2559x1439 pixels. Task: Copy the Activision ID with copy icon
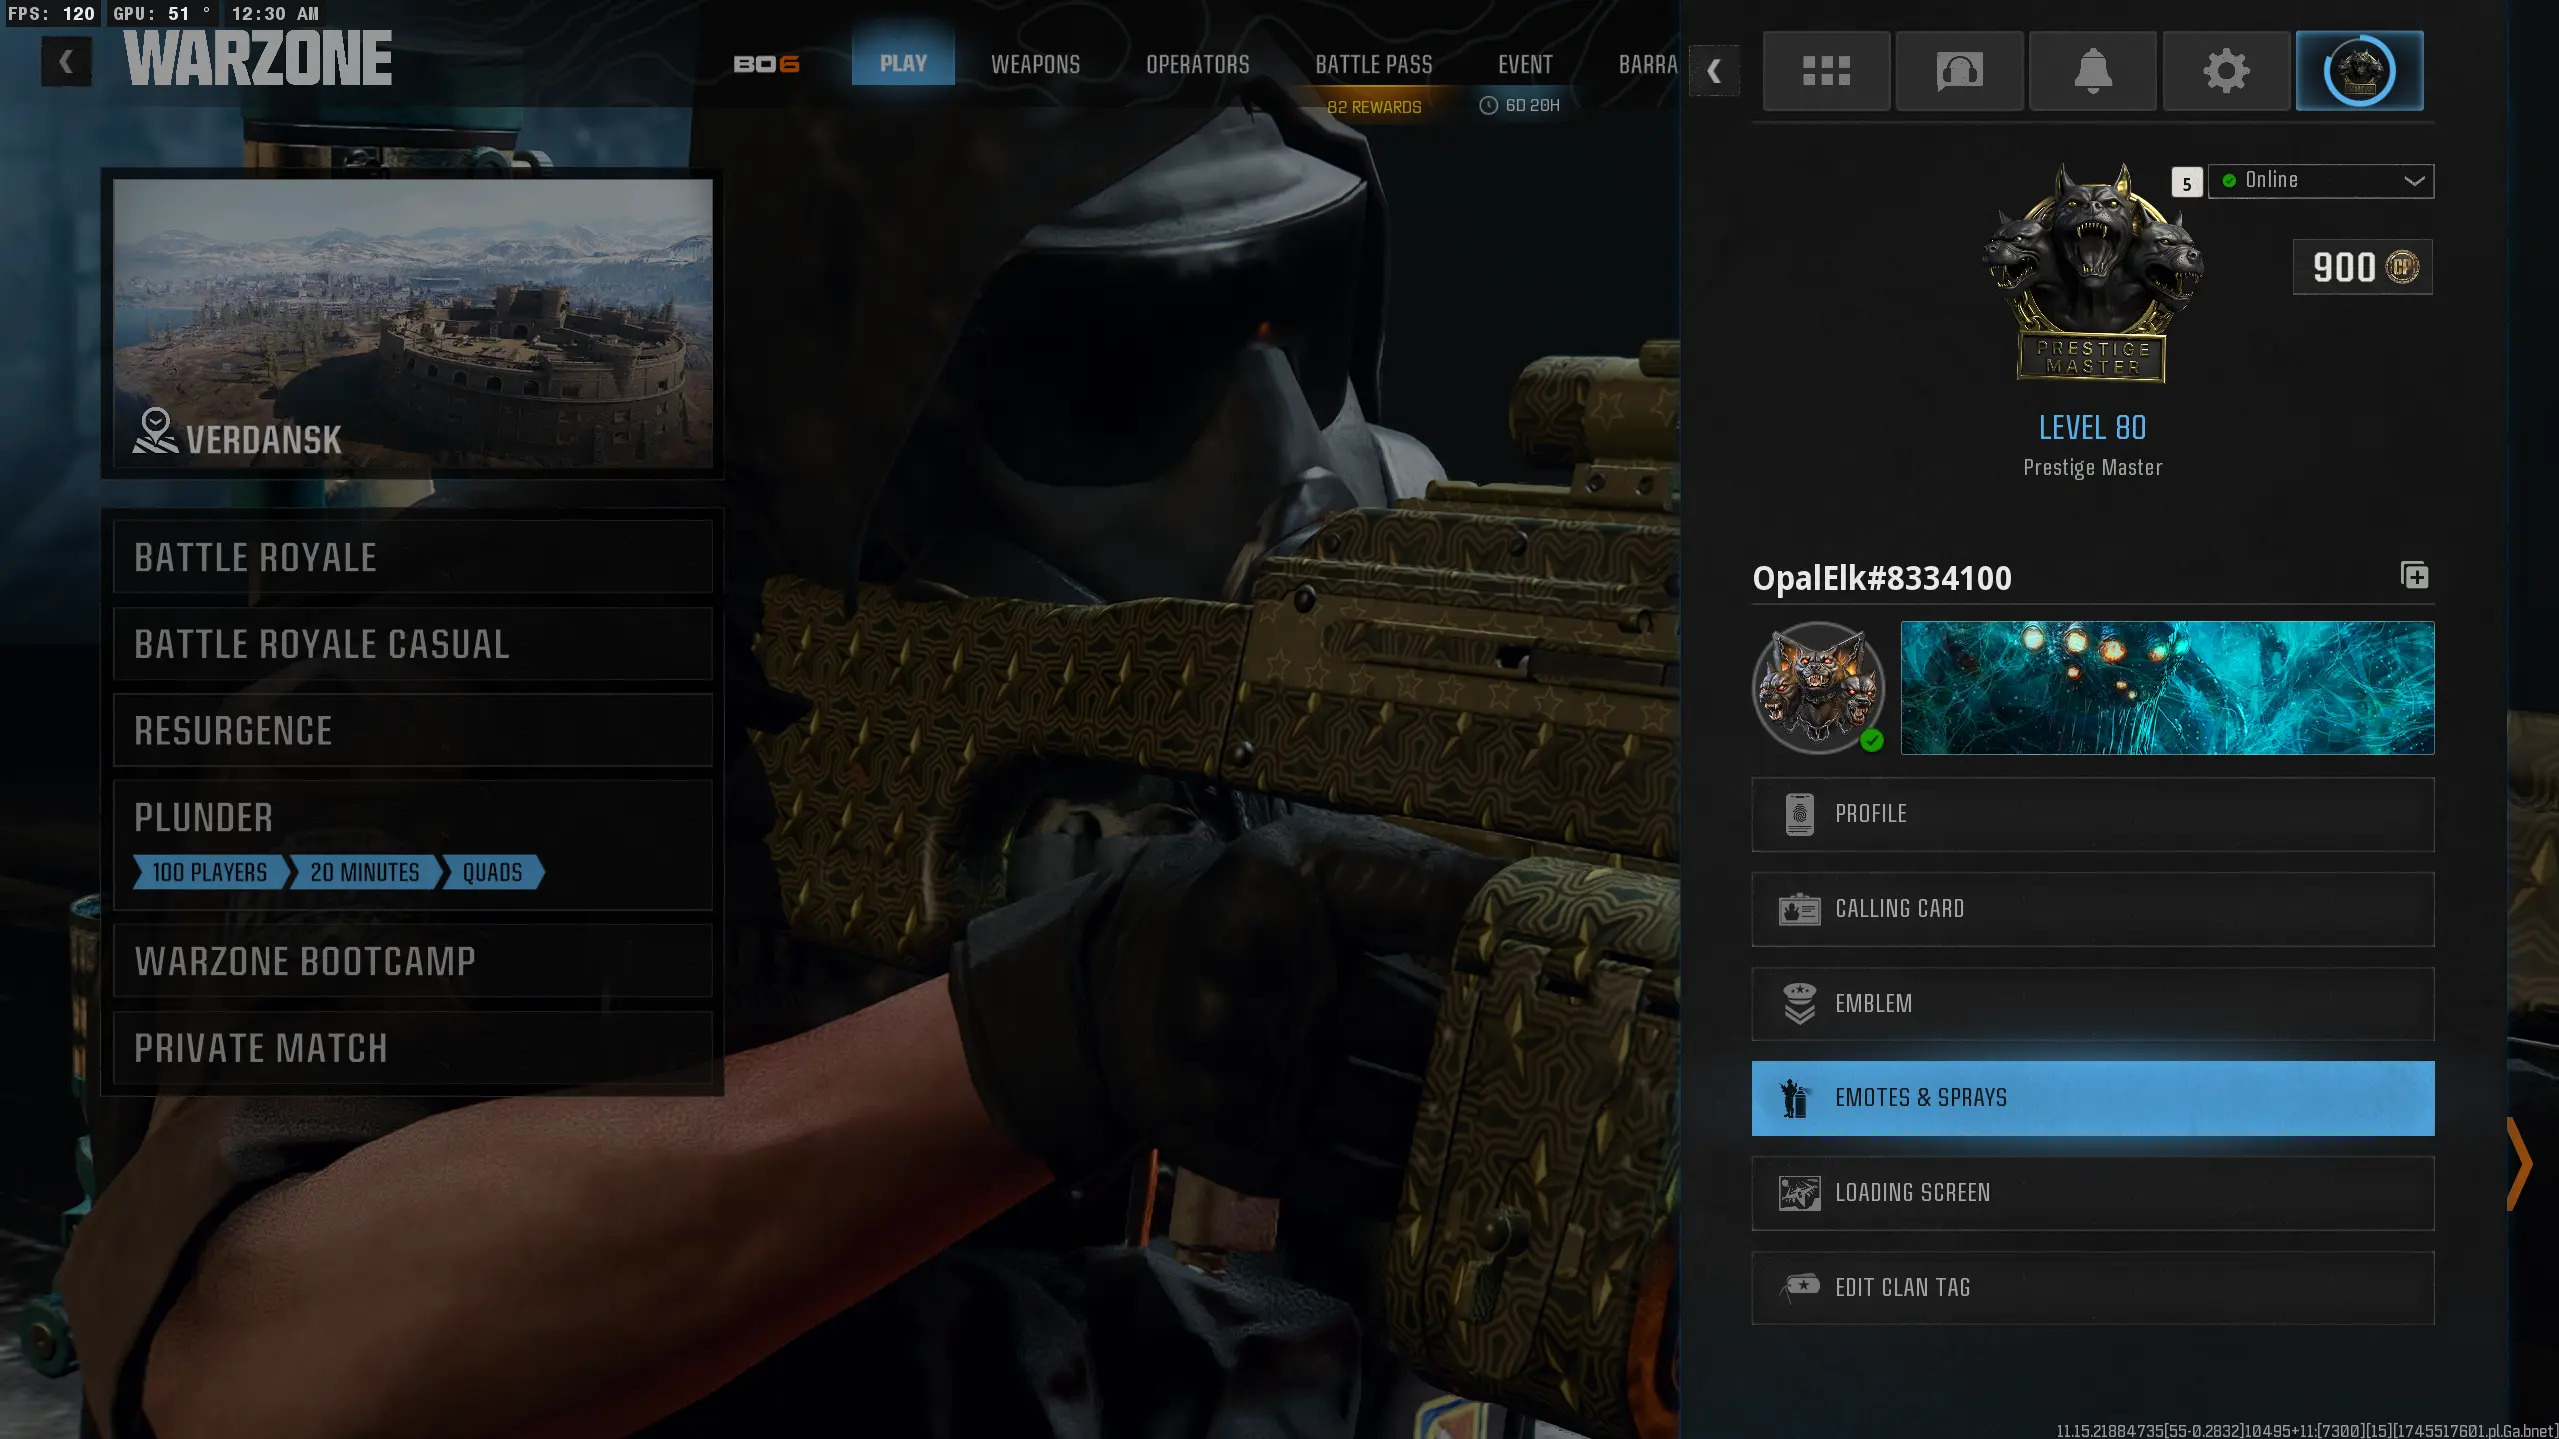[2414, 576]
